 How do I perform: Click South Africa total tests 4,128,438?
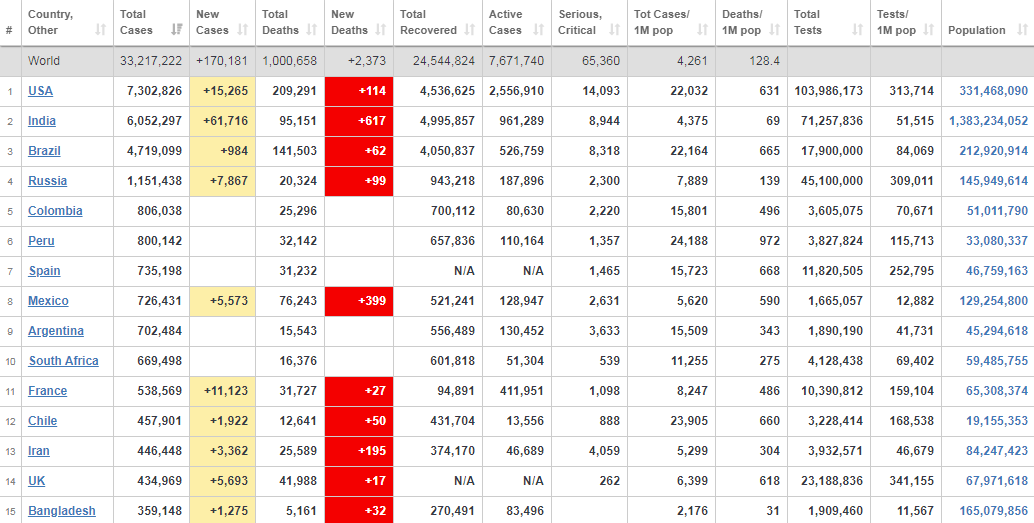pos(835,361)
